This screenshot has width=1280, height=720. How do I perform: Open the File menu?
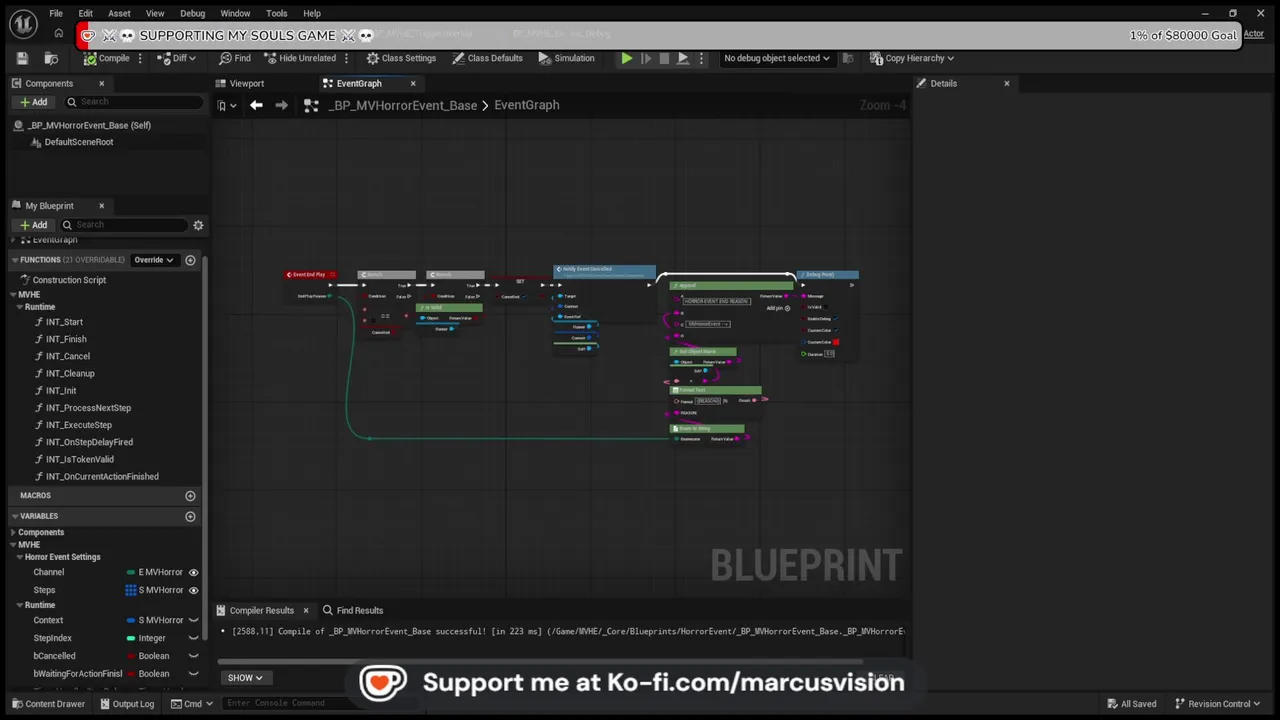[56, 13]
